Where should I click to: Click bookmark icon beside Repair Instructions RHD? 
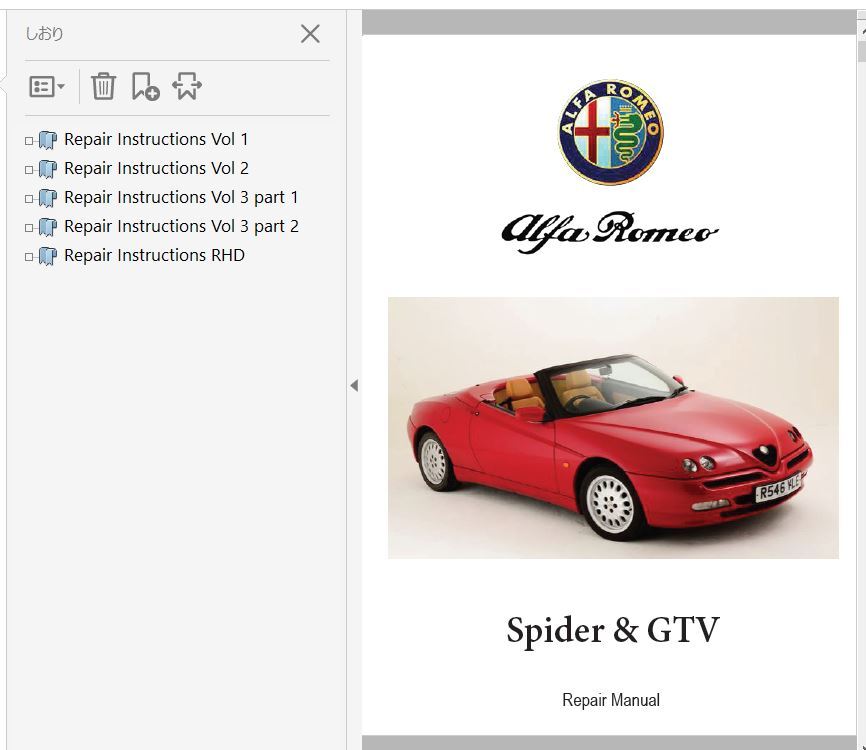tap(48, 256)
